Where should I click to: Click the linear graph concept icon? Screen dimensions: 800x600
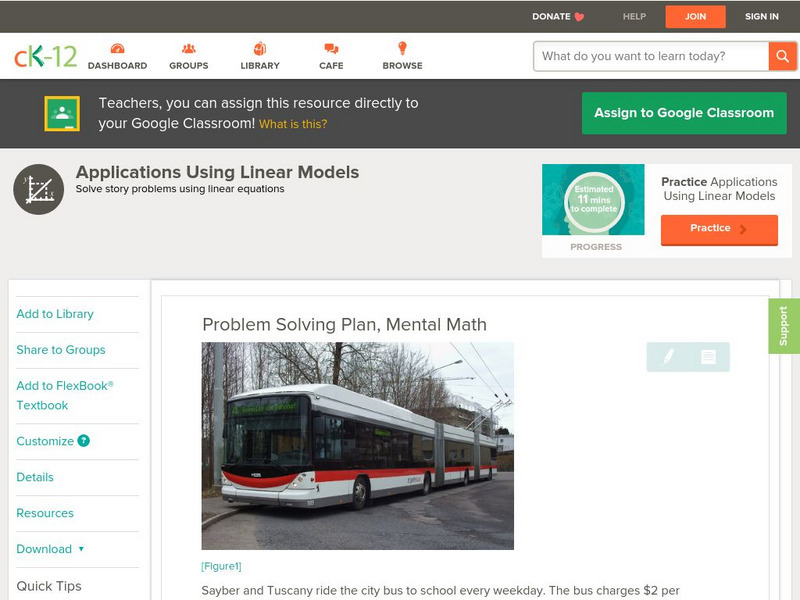click(39, 189)
